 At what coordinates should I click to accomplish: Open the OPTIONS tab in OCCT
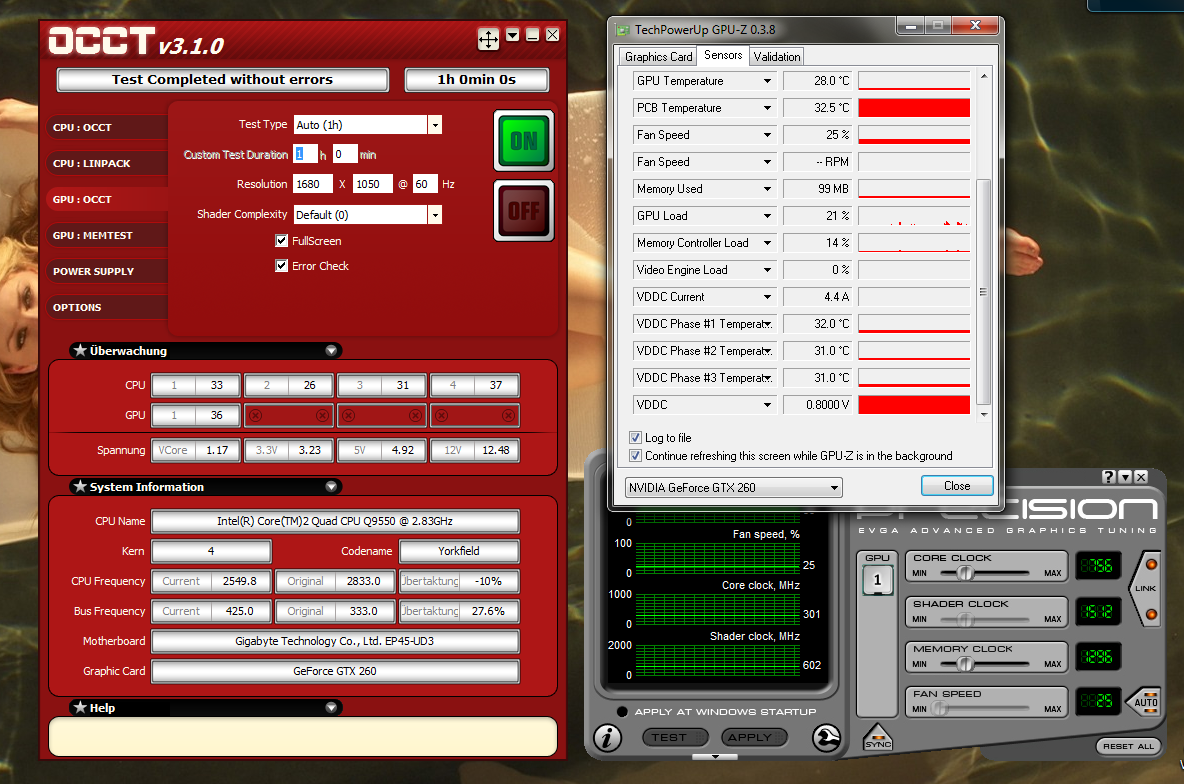[109, 307]
